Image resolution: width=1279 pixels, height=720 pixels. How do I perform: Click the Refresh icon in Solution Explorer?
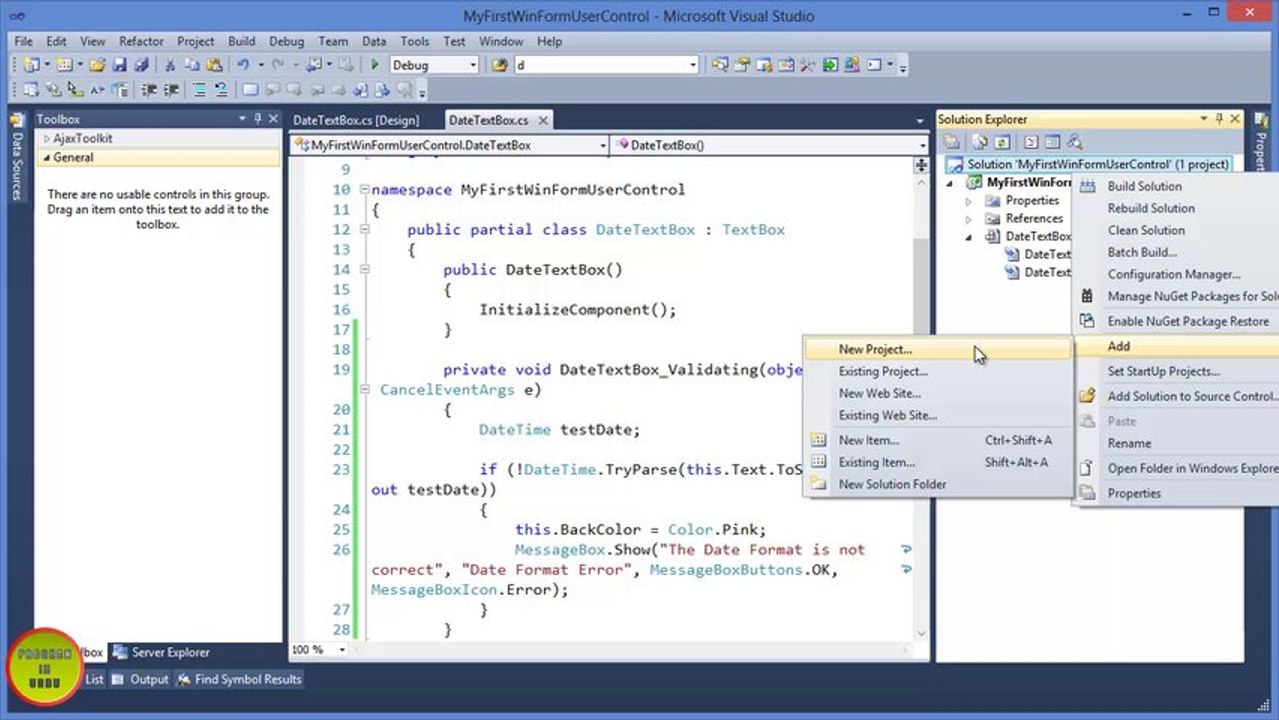coord(1002,142)
